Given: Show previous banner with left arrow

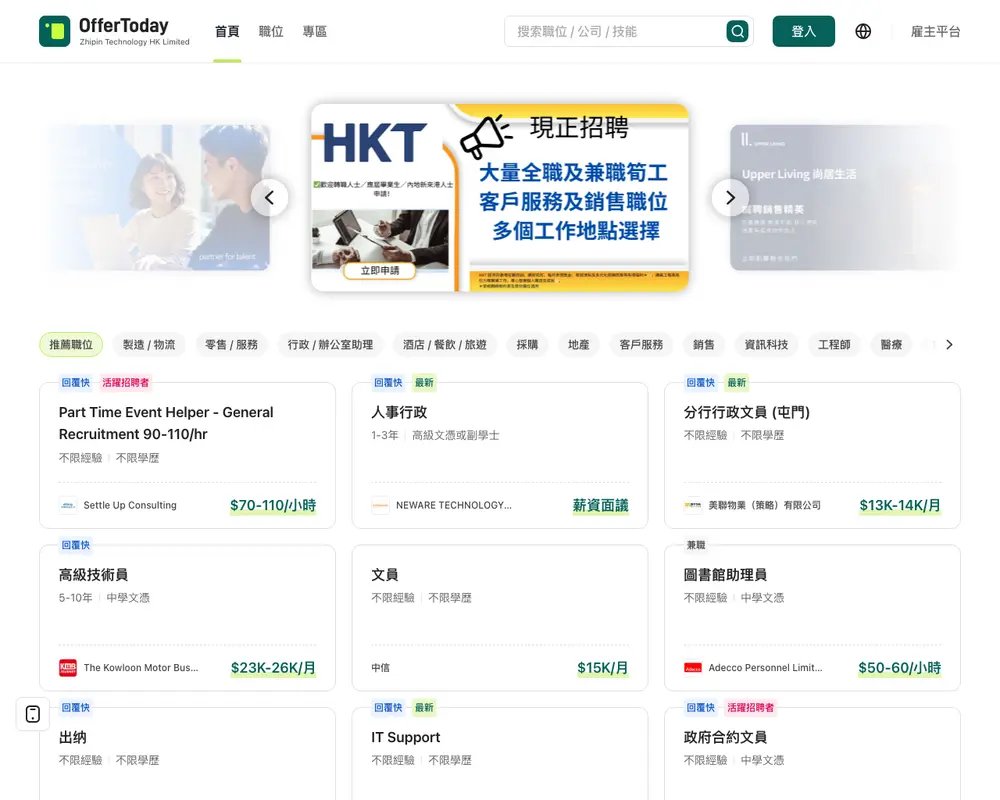Looking at the screenshot, I should (269, 198).
